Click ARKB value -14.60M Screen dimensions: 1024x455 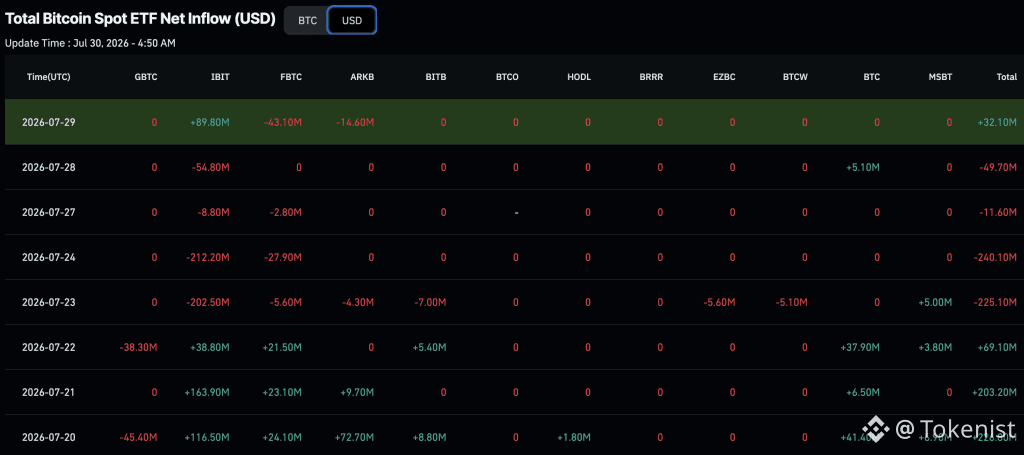357,122
